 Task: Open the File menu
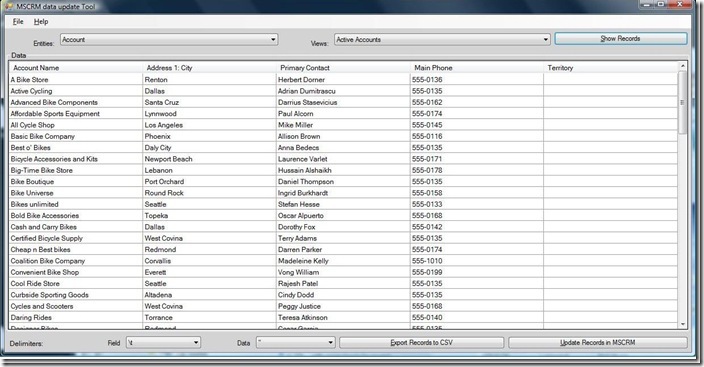(x=18, y=22)
